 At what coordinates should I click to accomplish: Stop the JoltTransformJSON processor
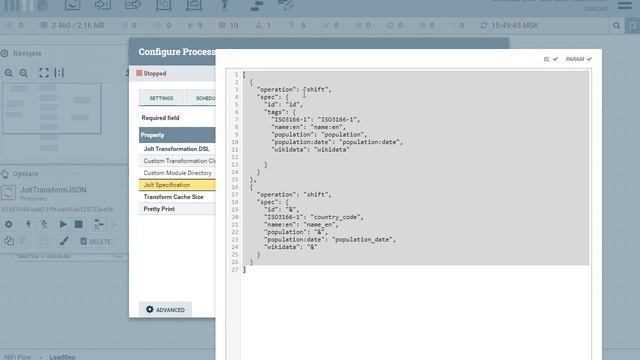(78, 224)
